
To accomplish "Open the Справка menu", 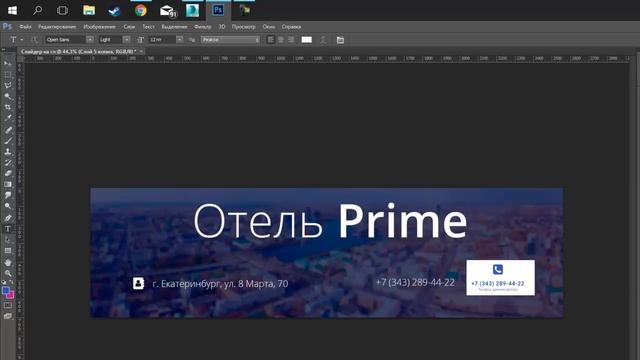I will click(291, 27).
